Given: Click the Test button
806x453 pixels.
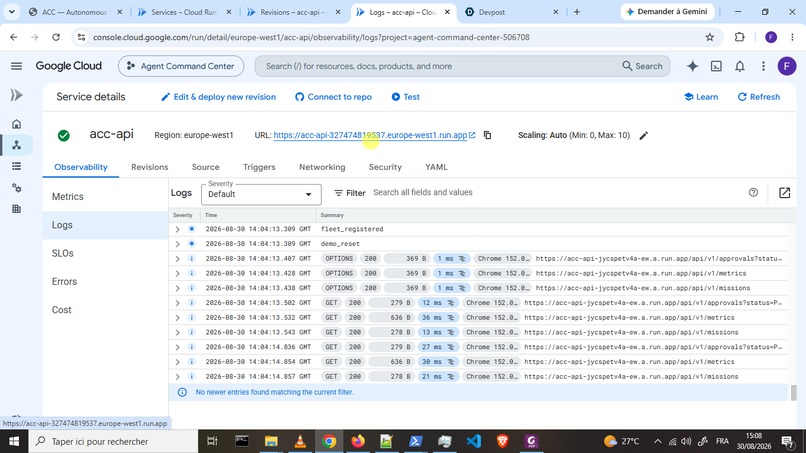Looking at the screenshot, I should tap(406, 97).
